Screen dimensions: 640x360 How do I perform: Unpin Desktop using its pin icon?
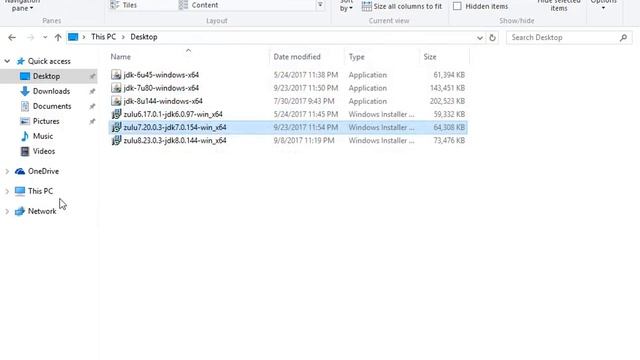click(92, 76)
